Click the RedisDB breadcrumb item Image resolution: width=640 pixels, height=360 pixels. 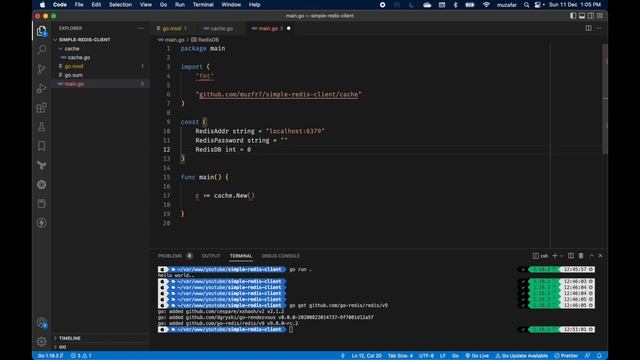click(205, 40)
